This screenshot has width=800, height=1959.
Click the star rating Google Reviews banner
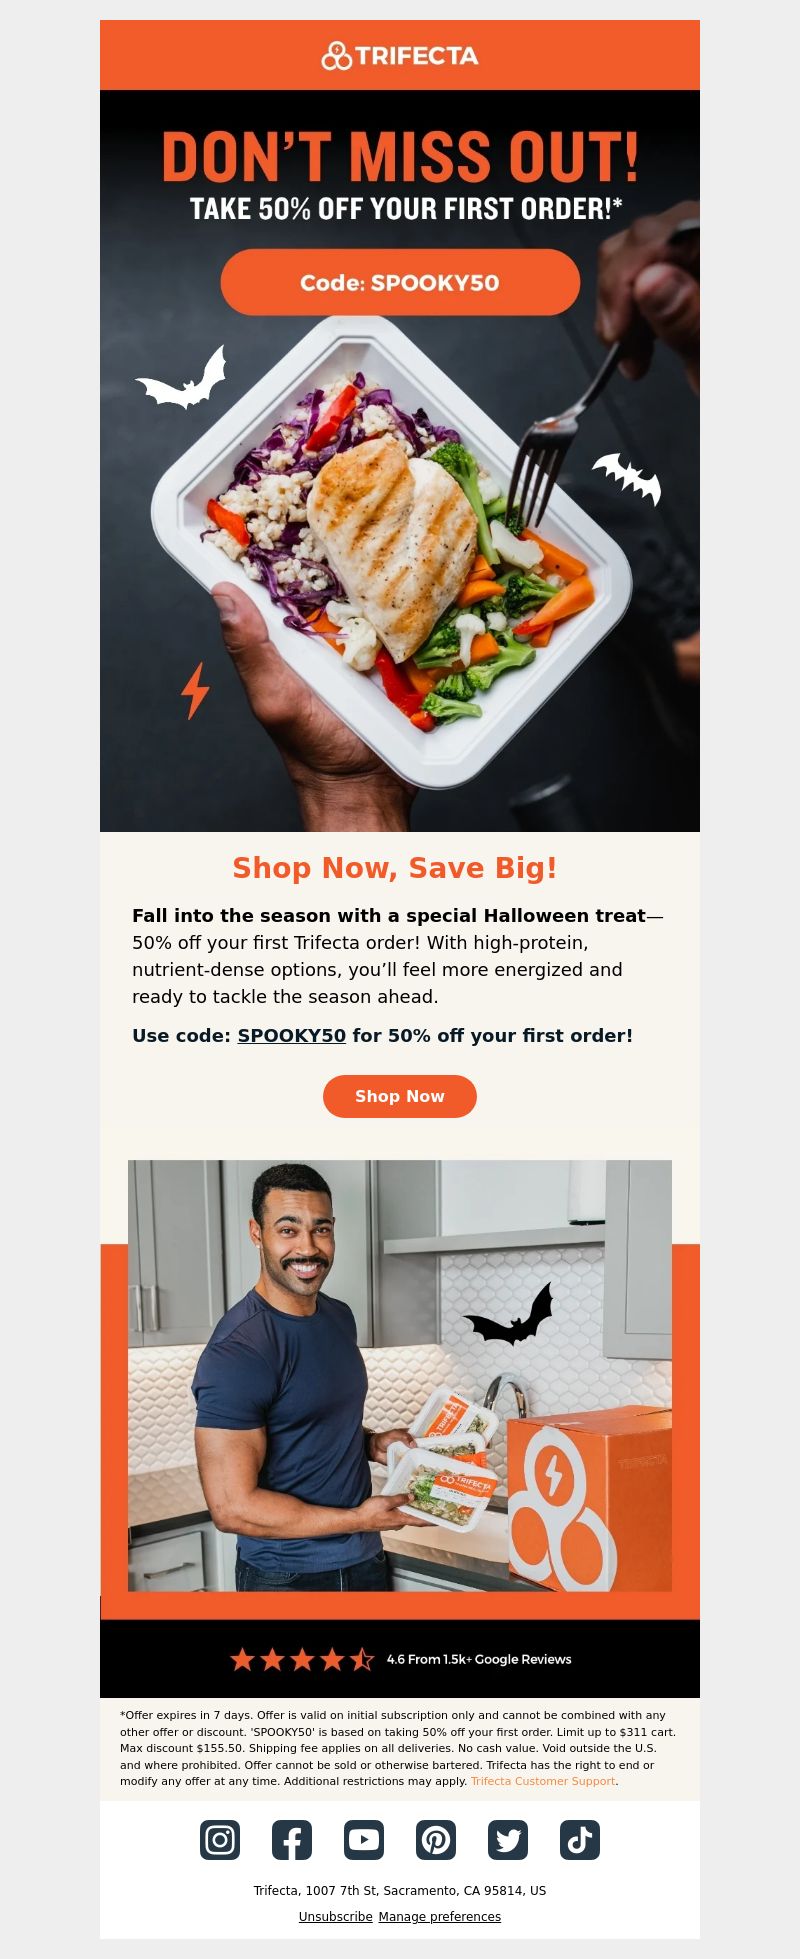[x=400, y=1659]
